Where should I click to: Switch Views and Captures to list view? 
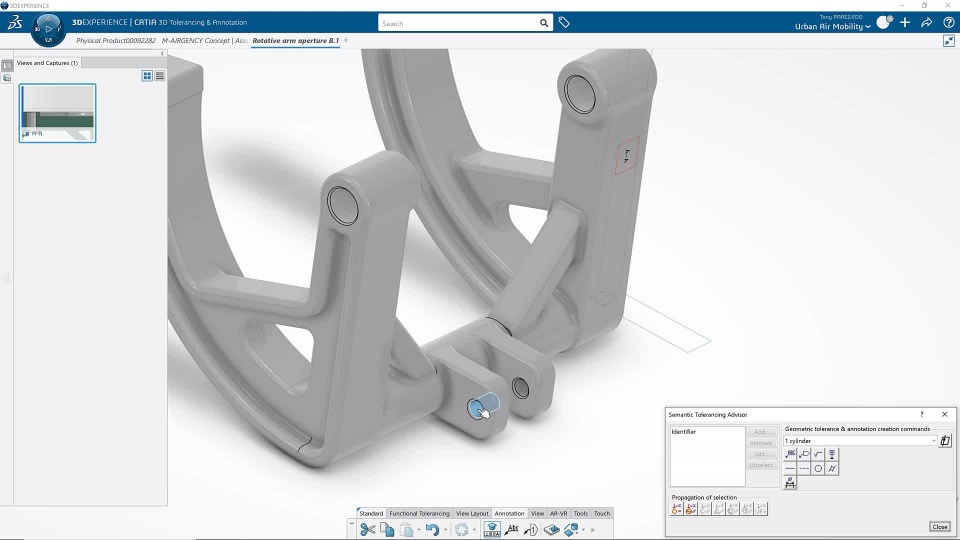pyautogui.click(x=160, y=75)
